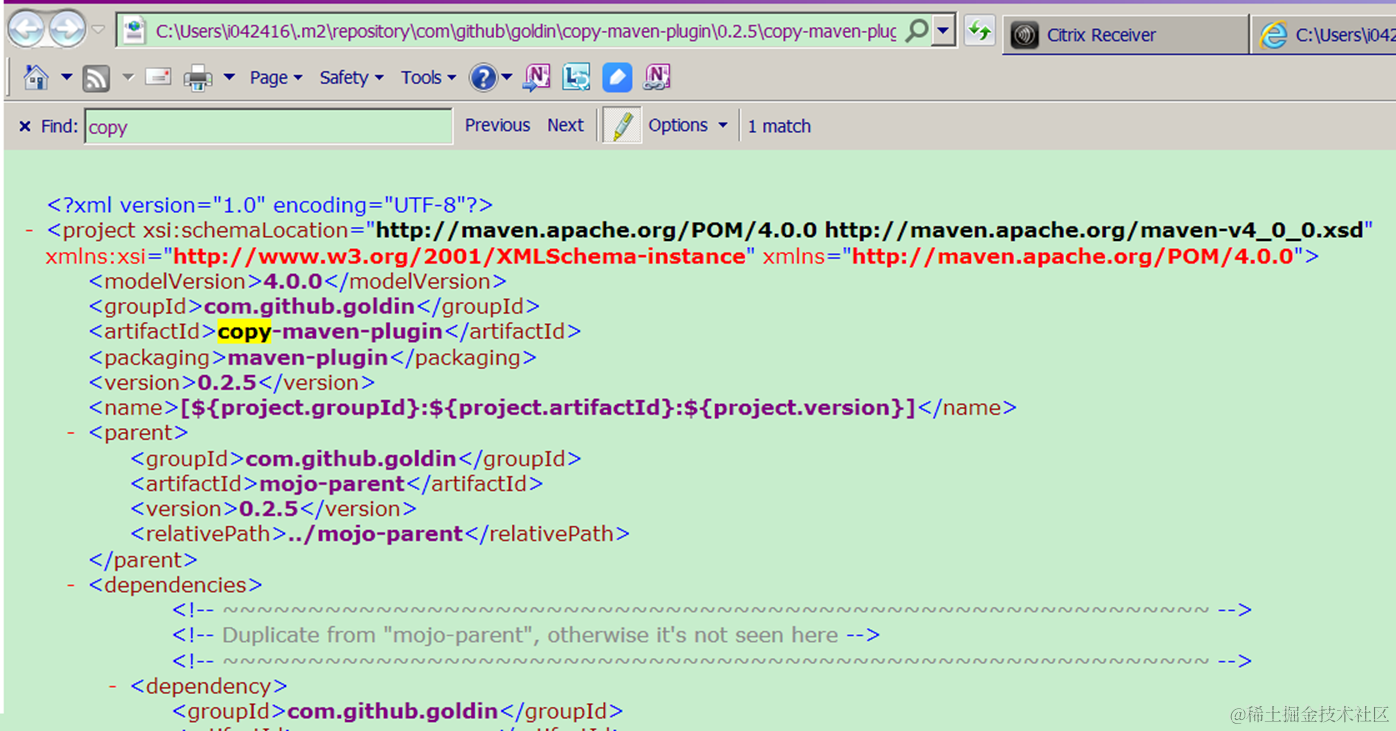Open the recent pages dropdown beside Forward
1396x731 pixels.
98,30
